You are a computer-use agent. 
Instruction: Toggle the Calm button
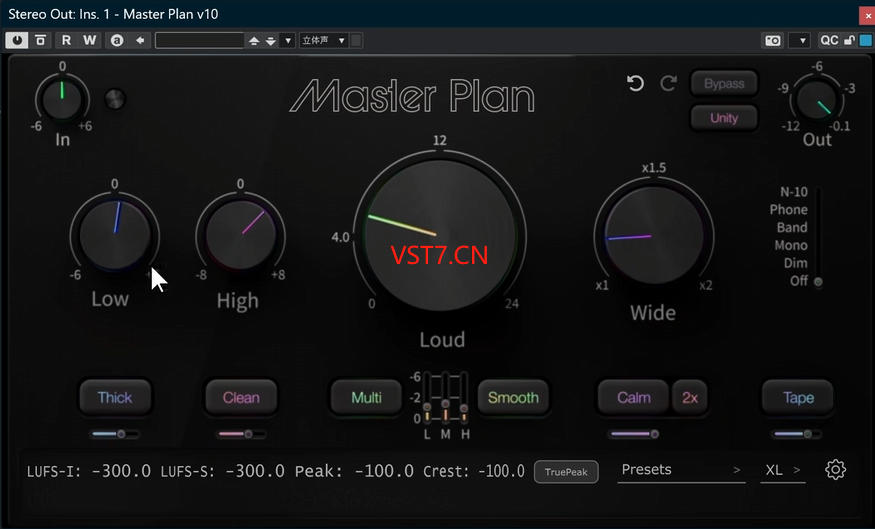(633, 397)
